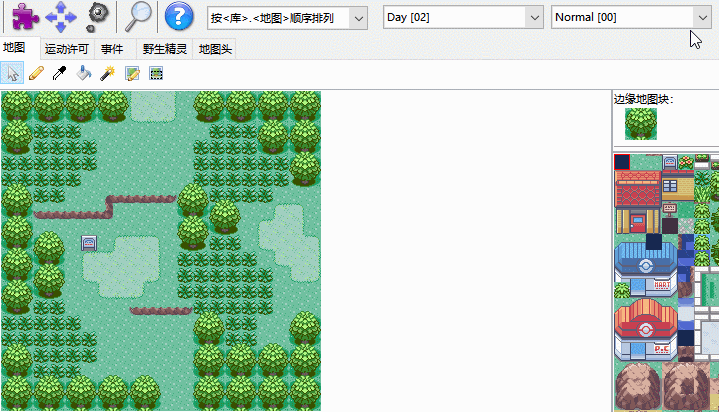Select the eyedropper picker tool
This screenshot has height=412, width=719.
point(60,73)
